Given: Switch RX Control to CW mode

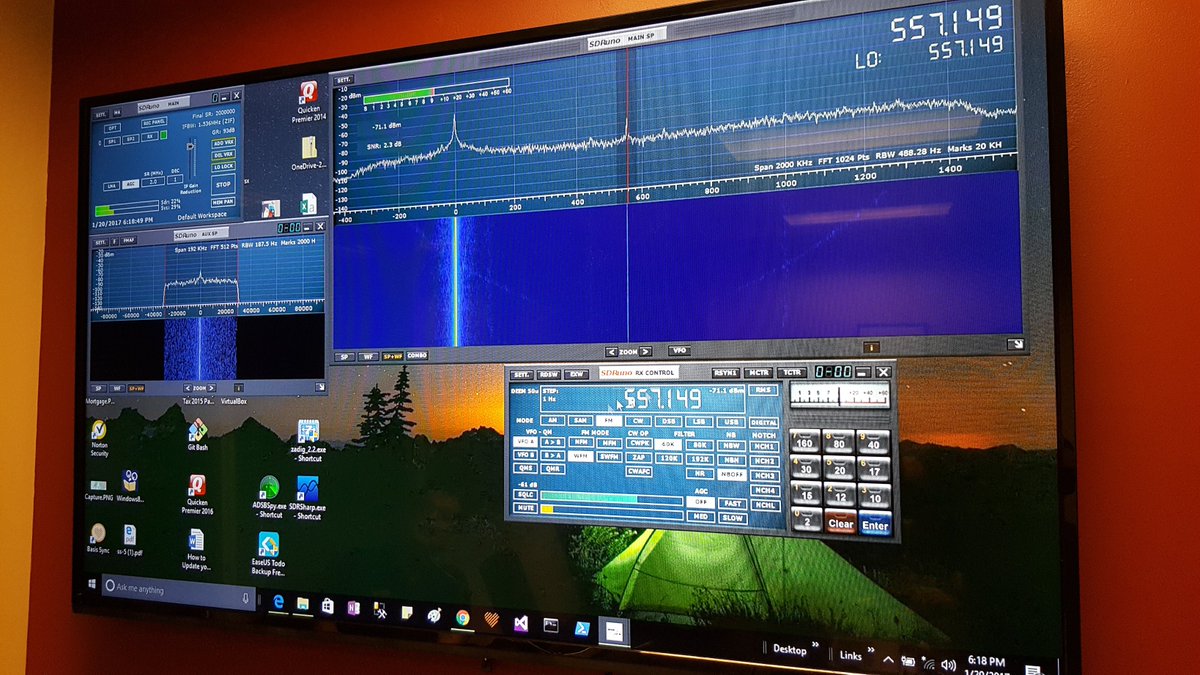Looking at the screenshot, I should tap(638, 421).
